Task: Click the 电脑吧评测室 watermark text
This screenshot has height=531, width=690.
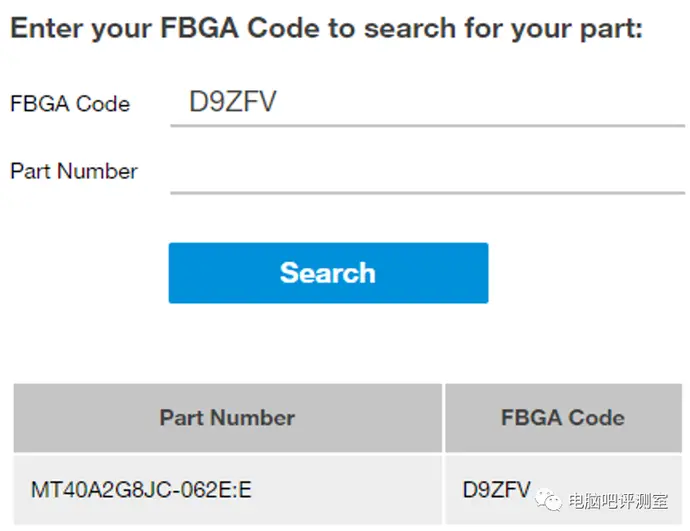Action: click(618, 501)
